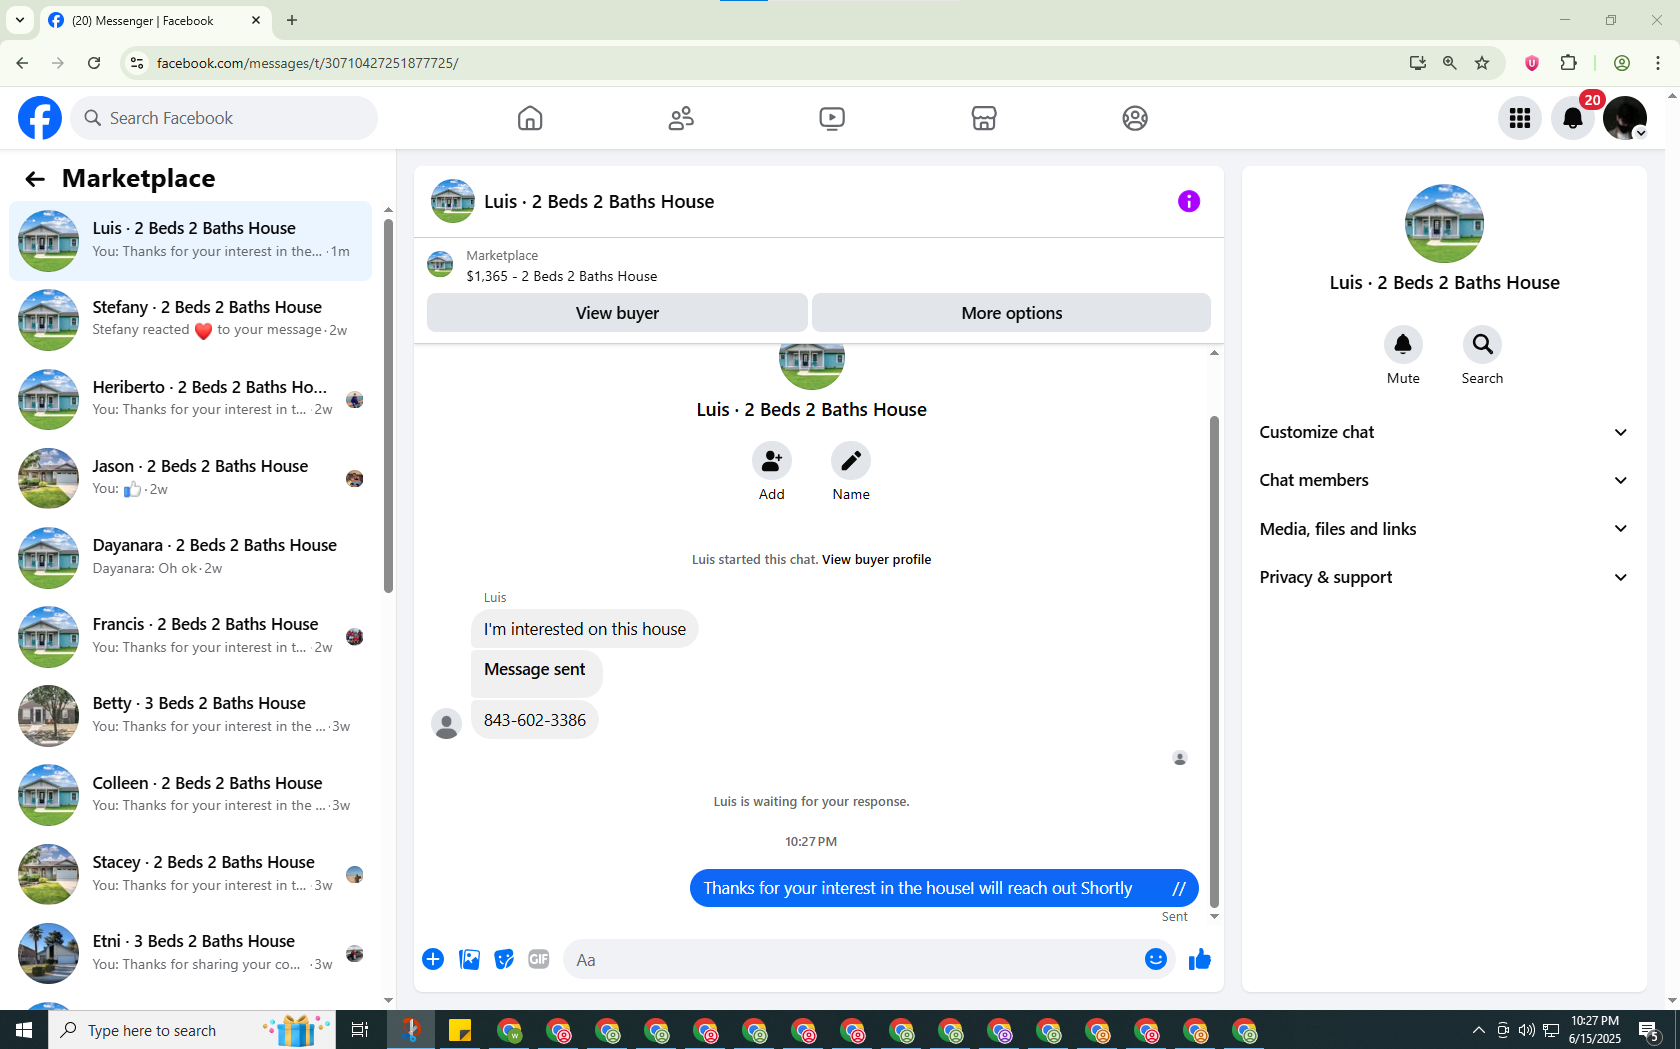Image resolution: width=1680 pixels, height=1049 pixels.
Task: Click the browser address bar URL
Action: (x=307, y=63)
